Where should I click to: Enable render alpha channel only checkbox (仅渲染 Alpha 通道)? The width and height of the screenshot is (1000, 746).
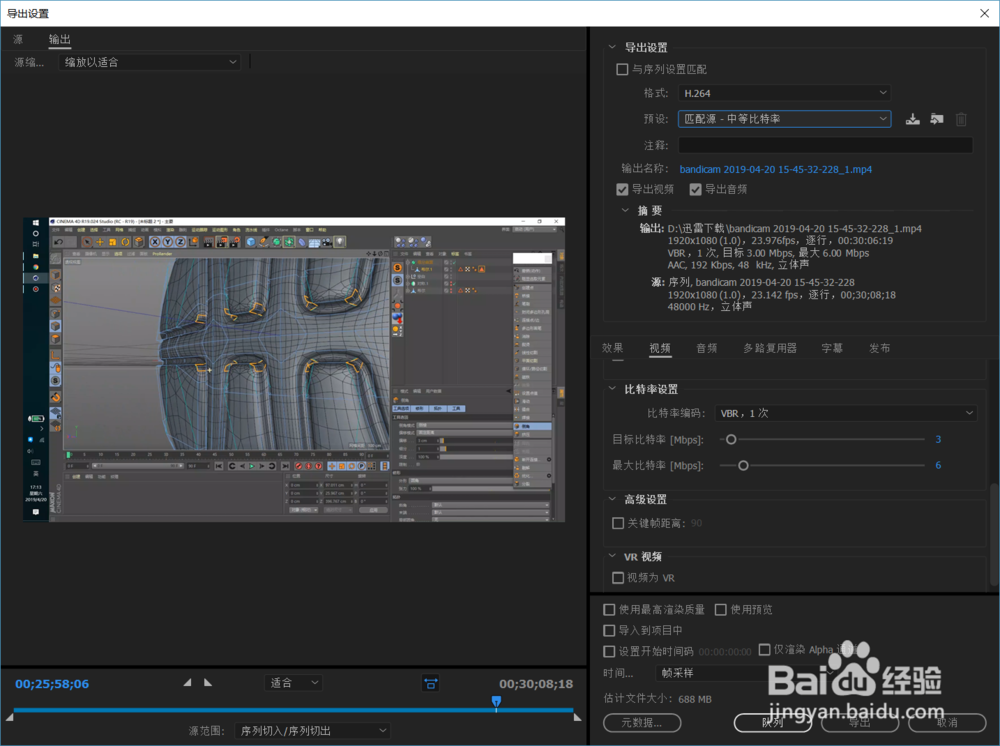765,650
